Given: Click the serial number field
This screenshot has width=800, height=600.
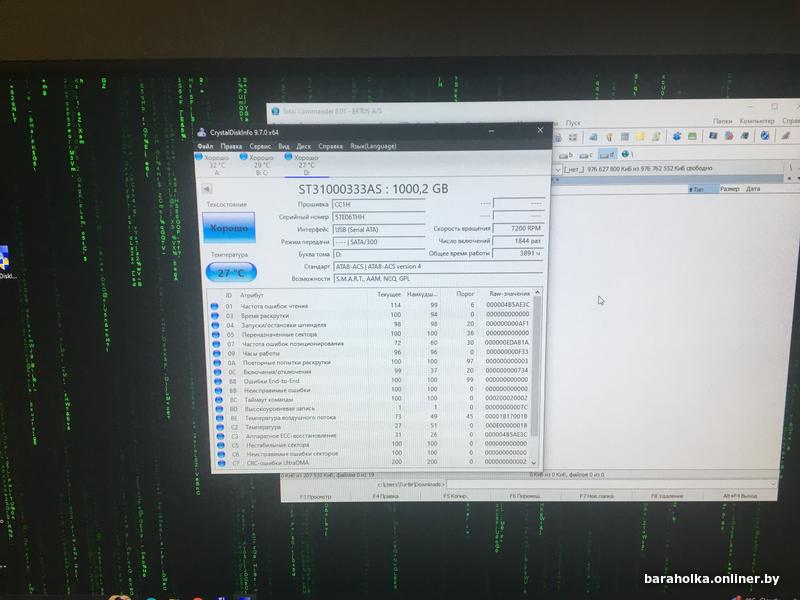Looking at the screenshot, I should pyautogui.click(x=379, y=217).
